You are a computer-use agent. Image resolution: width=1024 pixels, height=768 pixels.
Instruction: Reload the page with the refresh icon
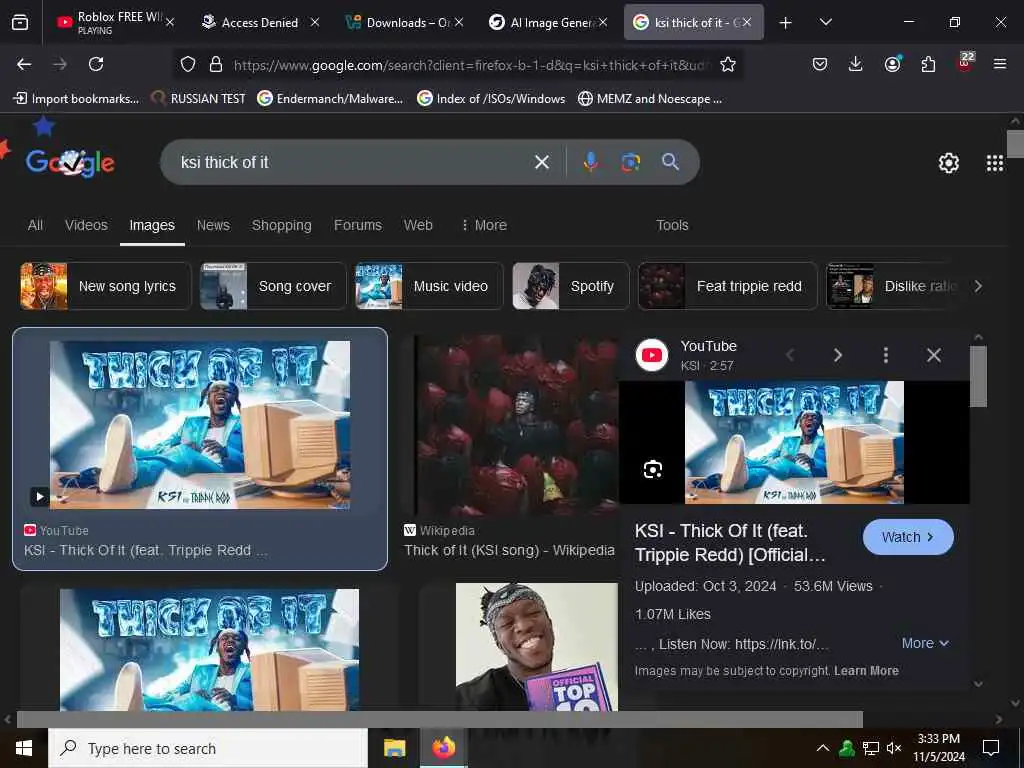[96, 64]
